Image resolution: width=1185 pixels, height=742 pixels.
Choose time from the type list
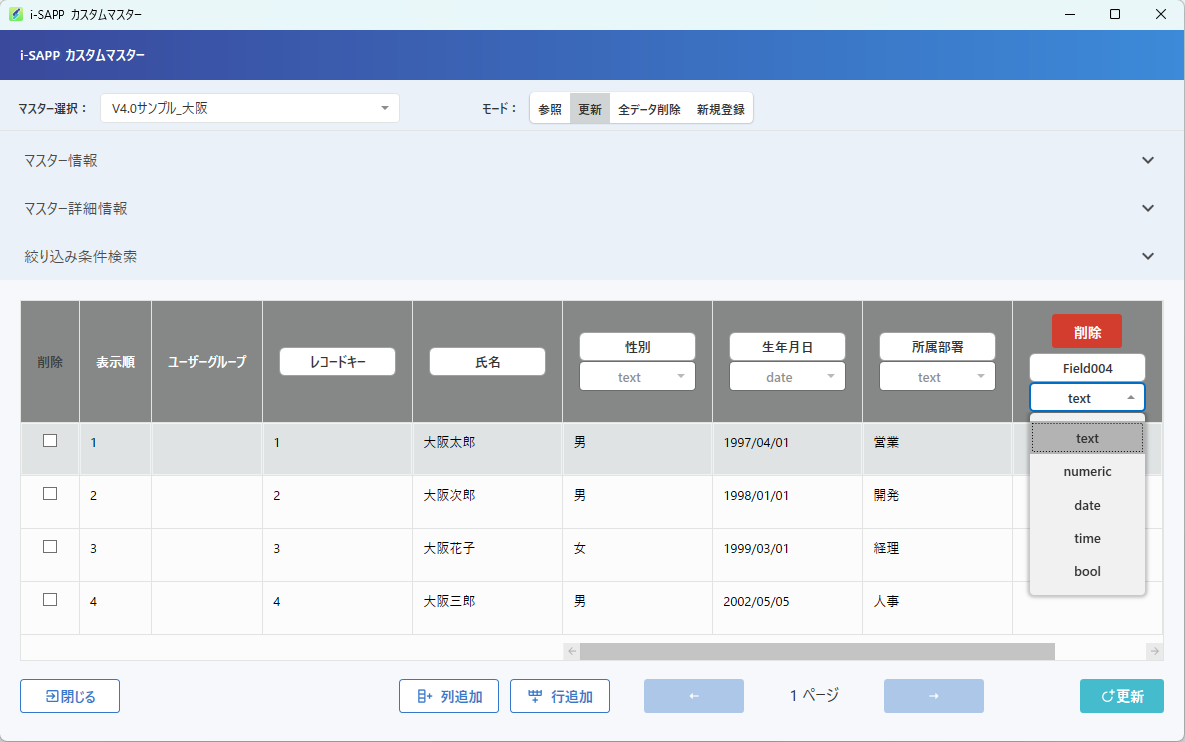click(x=1088, y=539)
